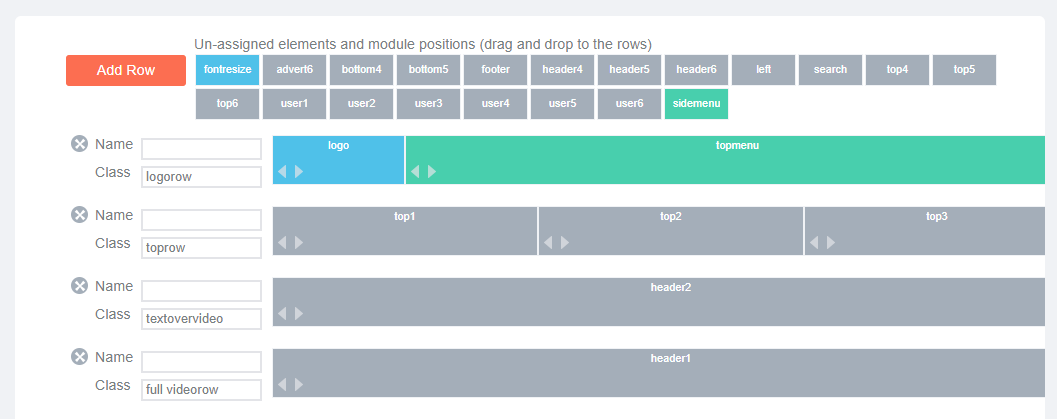Click the Add Row button

[x=126, y=71]
